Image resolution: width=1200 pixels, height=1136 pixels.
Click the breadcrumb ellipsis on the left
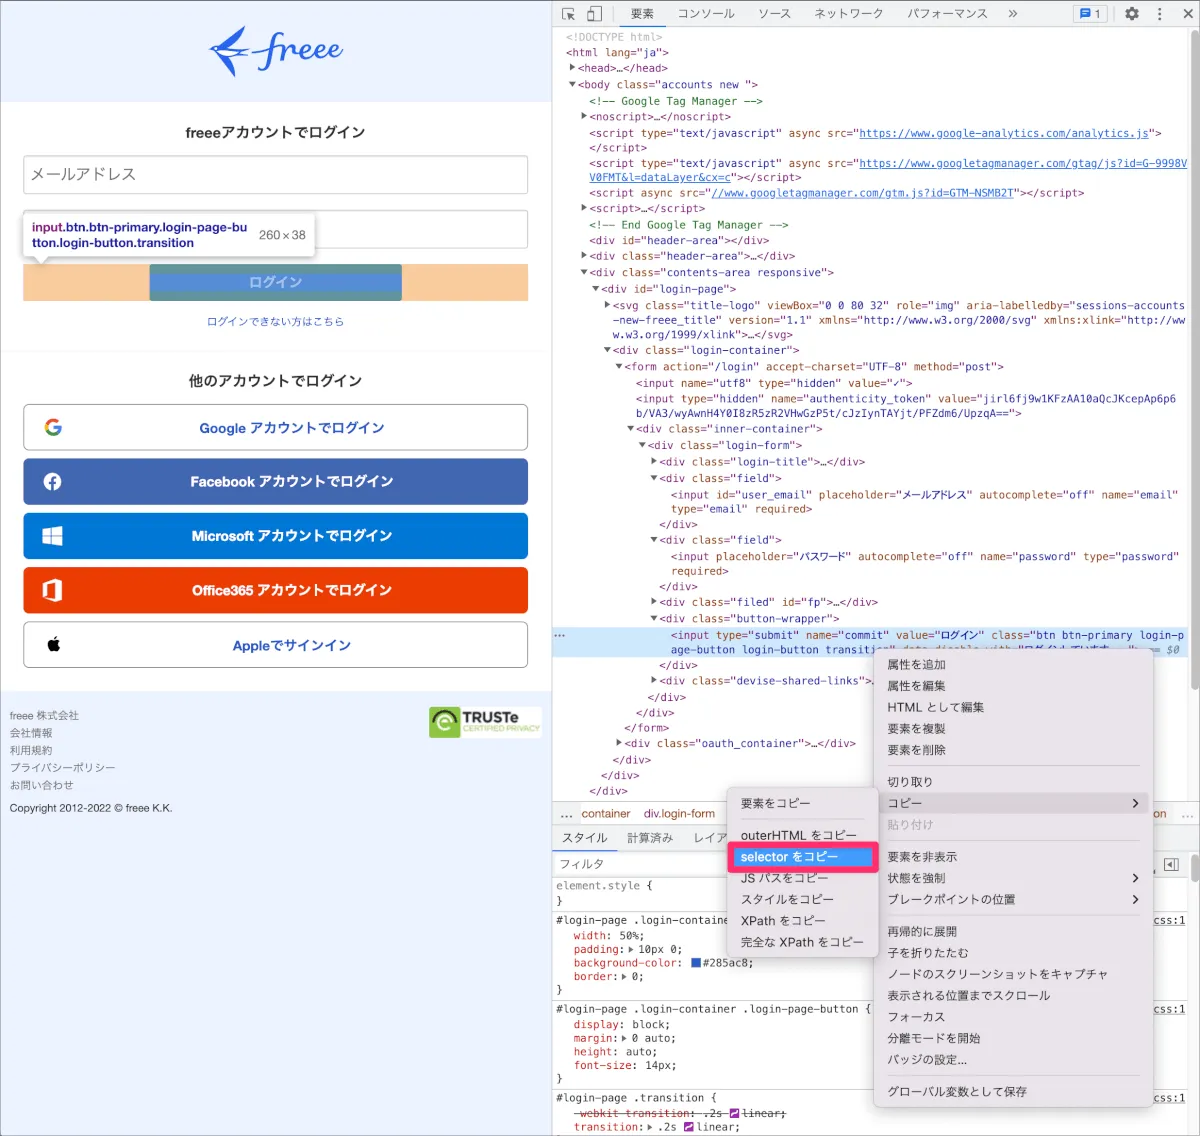coord(566,814)
